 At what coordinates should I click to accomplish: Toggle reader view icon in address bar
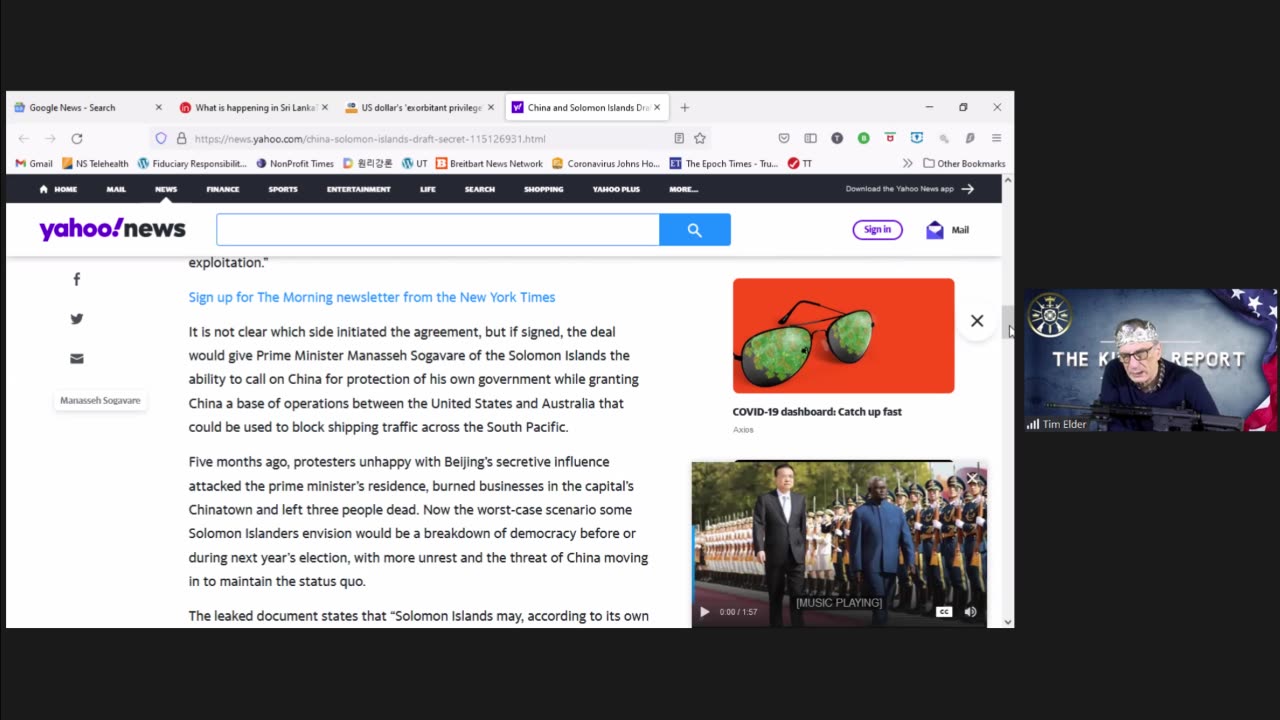tap(679, 138)
